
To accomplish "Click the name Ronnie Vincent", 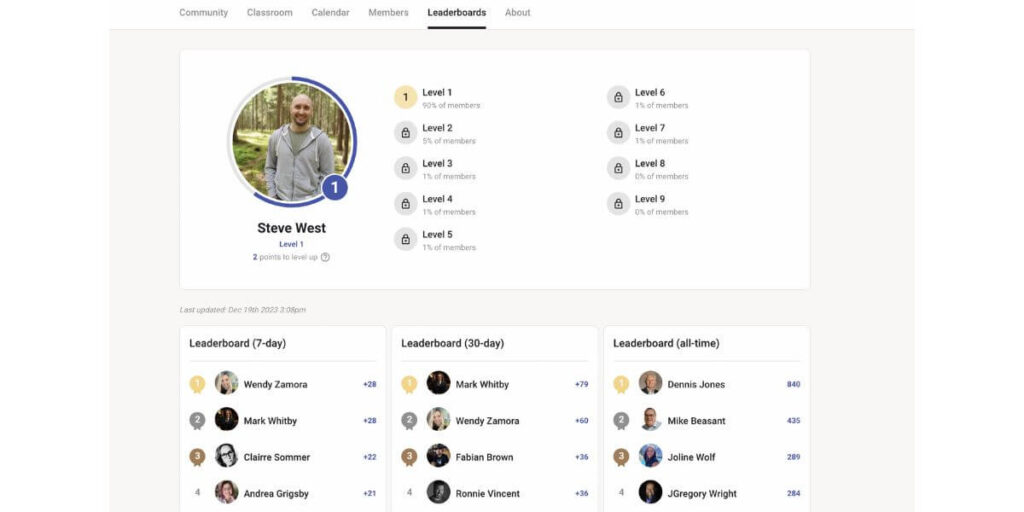I will [x=488, y=494].
